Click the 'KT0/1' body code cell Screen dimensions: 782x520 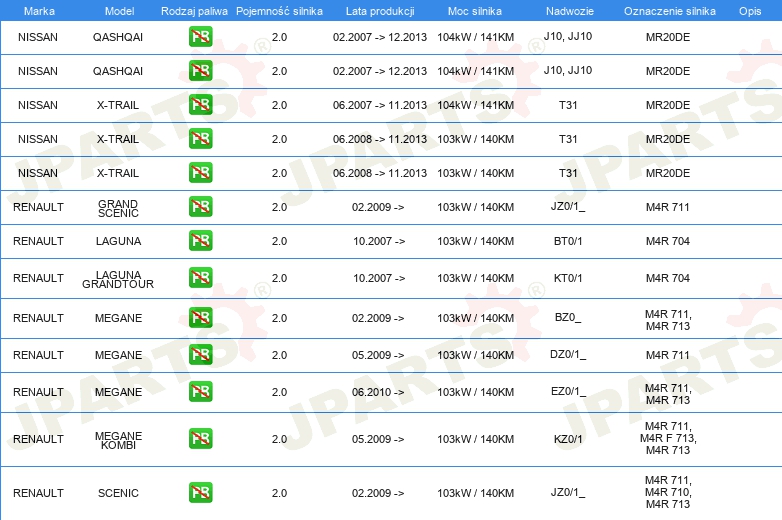(568, 278)
